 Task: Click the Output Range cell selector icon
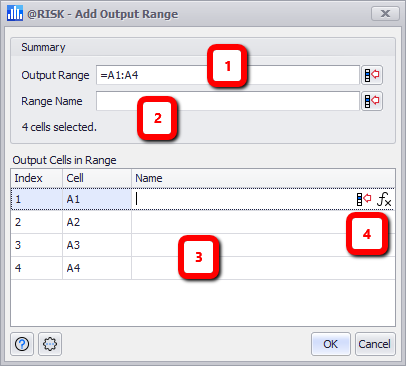tap(372, 75)
